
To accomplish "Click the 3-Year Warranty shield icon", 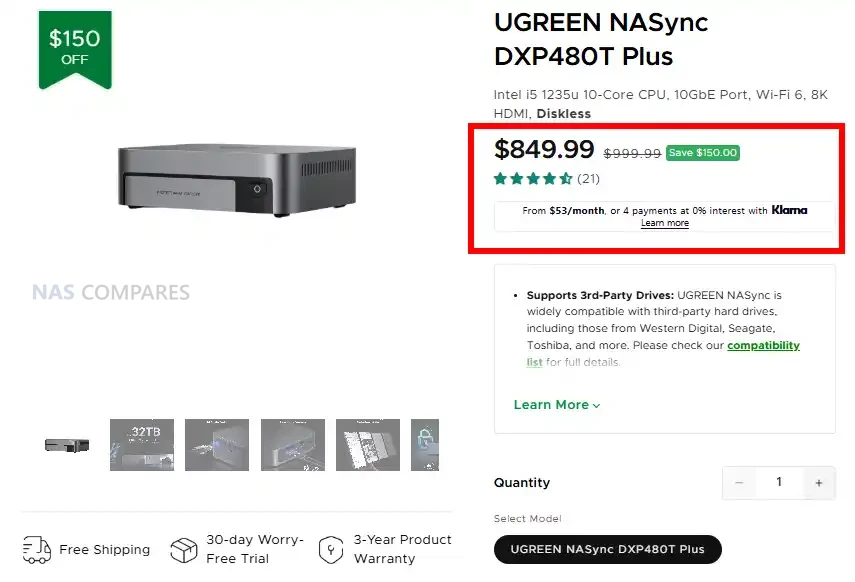I will [331, 549].
